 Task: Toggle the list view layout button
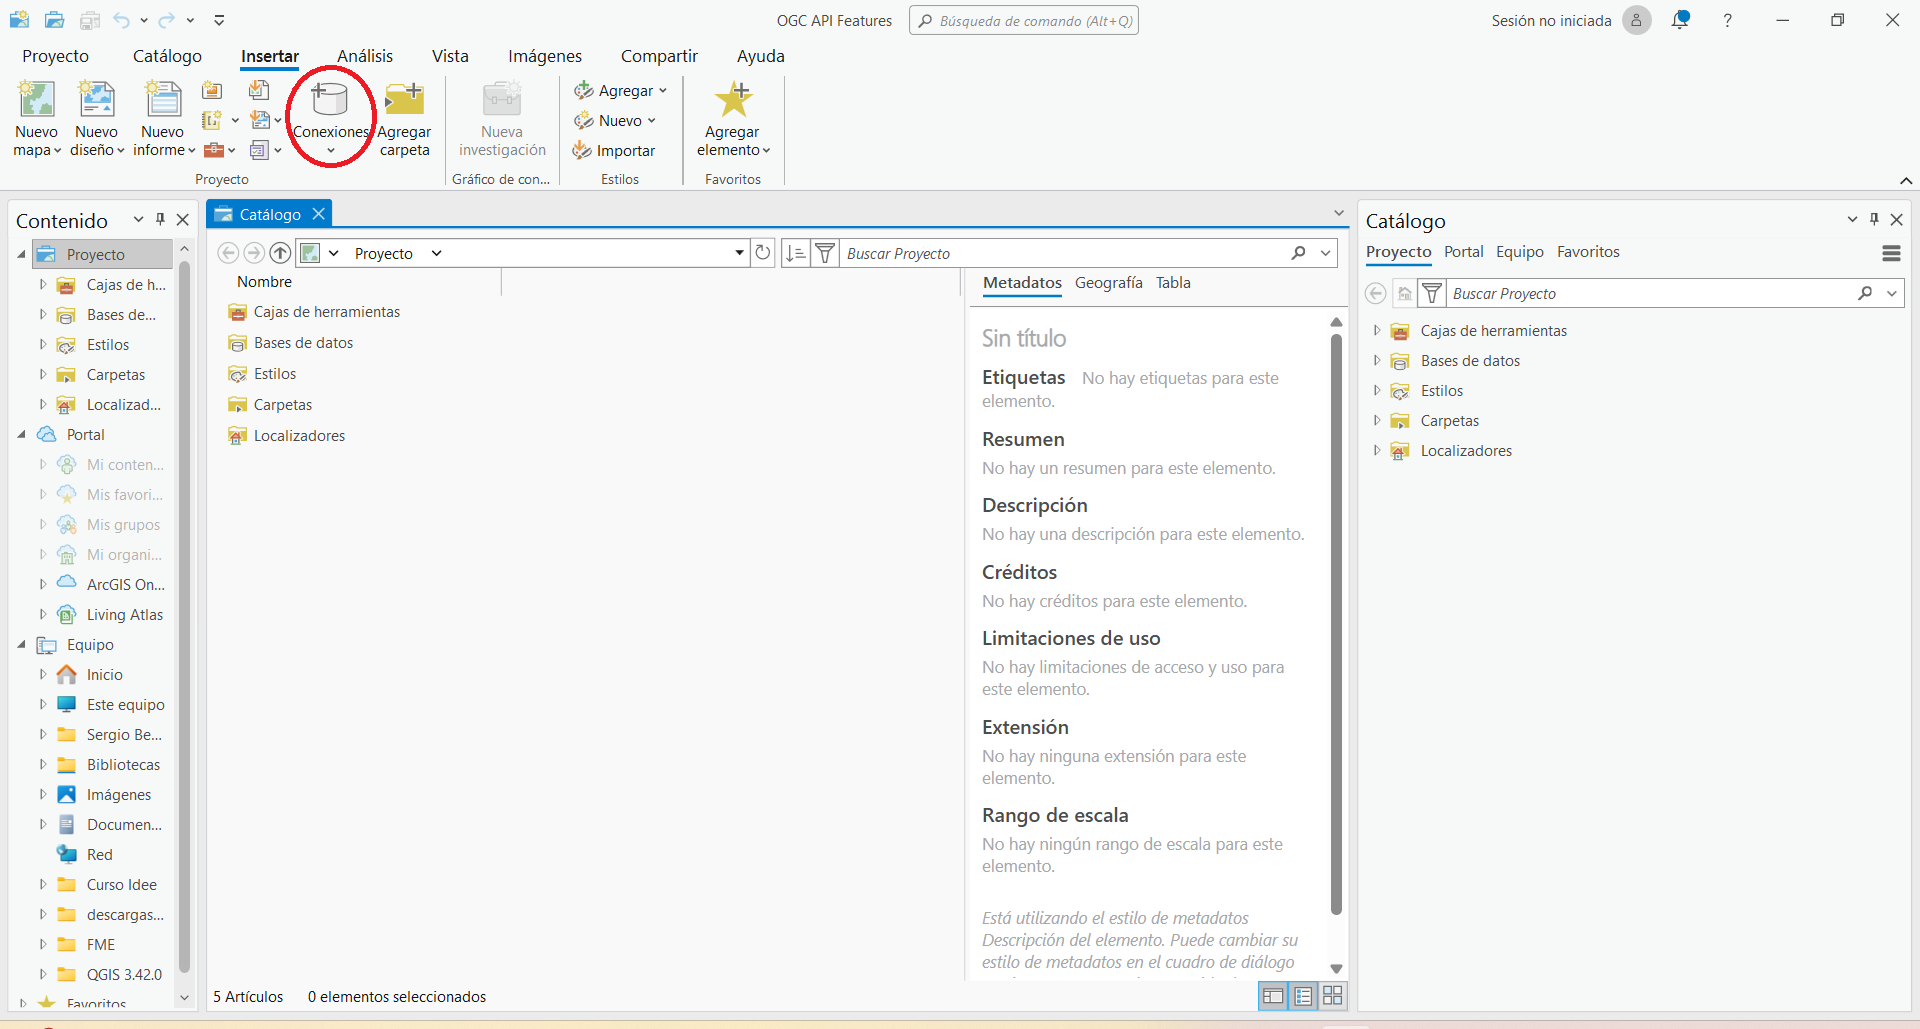[x=1303, y=996]
